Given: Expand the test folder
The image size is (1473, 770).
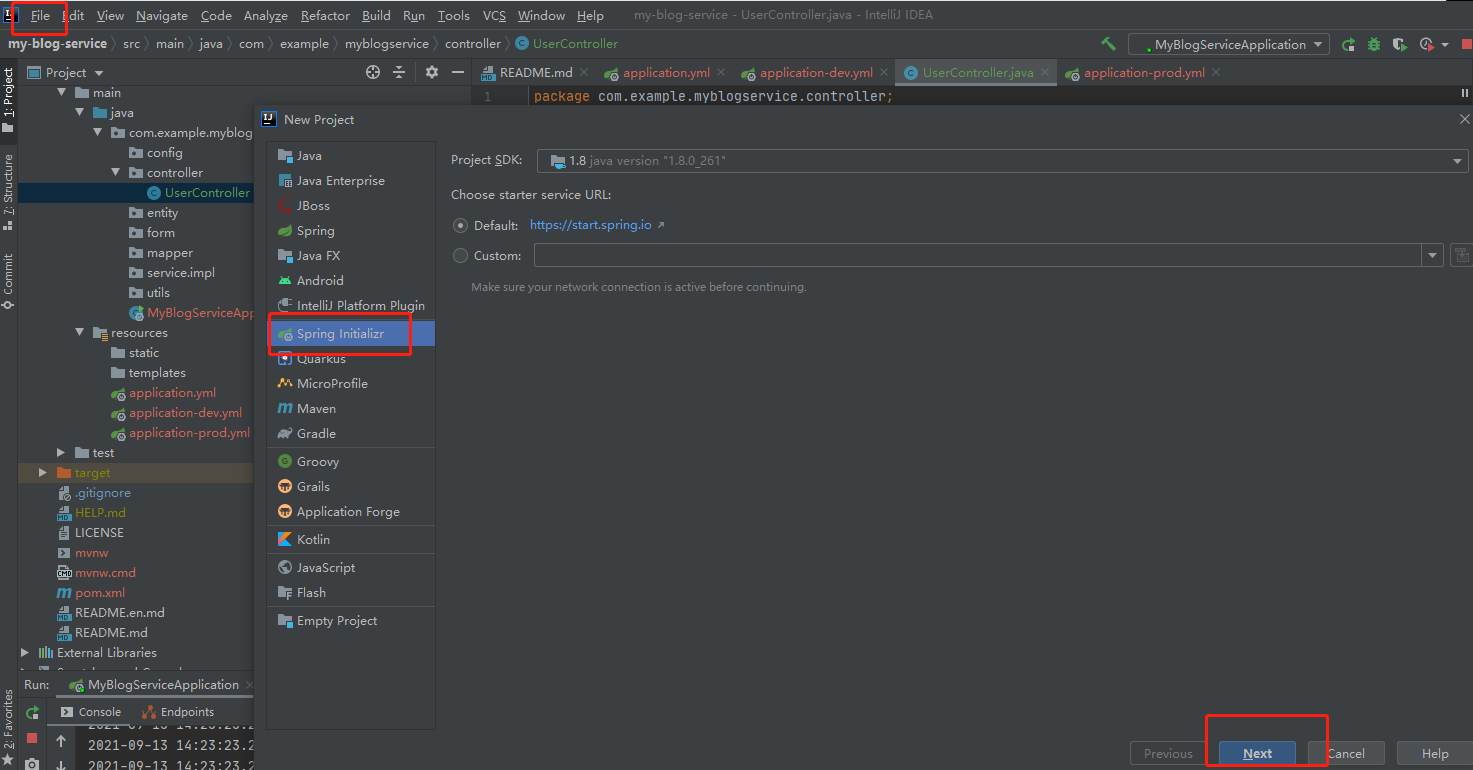Looking at the screenshot, I should (x=62, y=453).
